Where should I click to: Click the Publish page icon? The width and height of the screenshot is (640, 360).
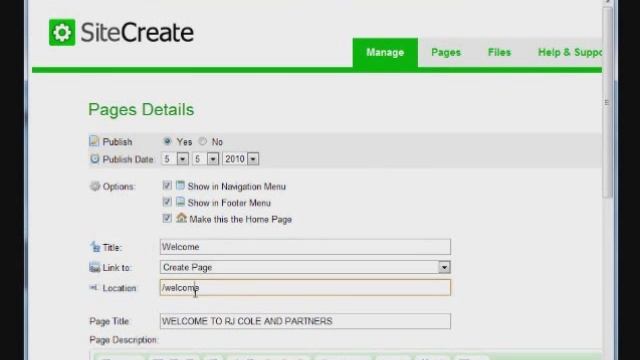click(94, 141)
